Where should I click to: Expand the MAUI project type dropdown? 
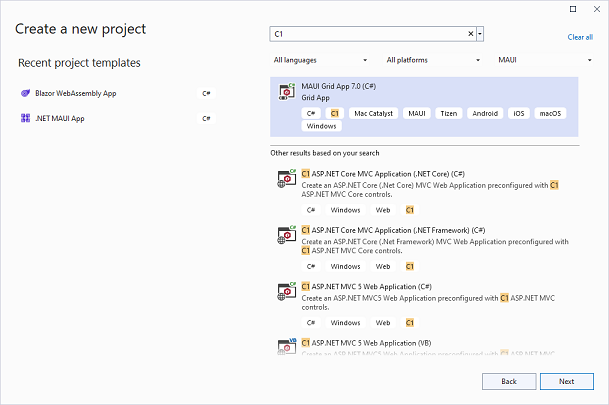(x=545, y=60)
